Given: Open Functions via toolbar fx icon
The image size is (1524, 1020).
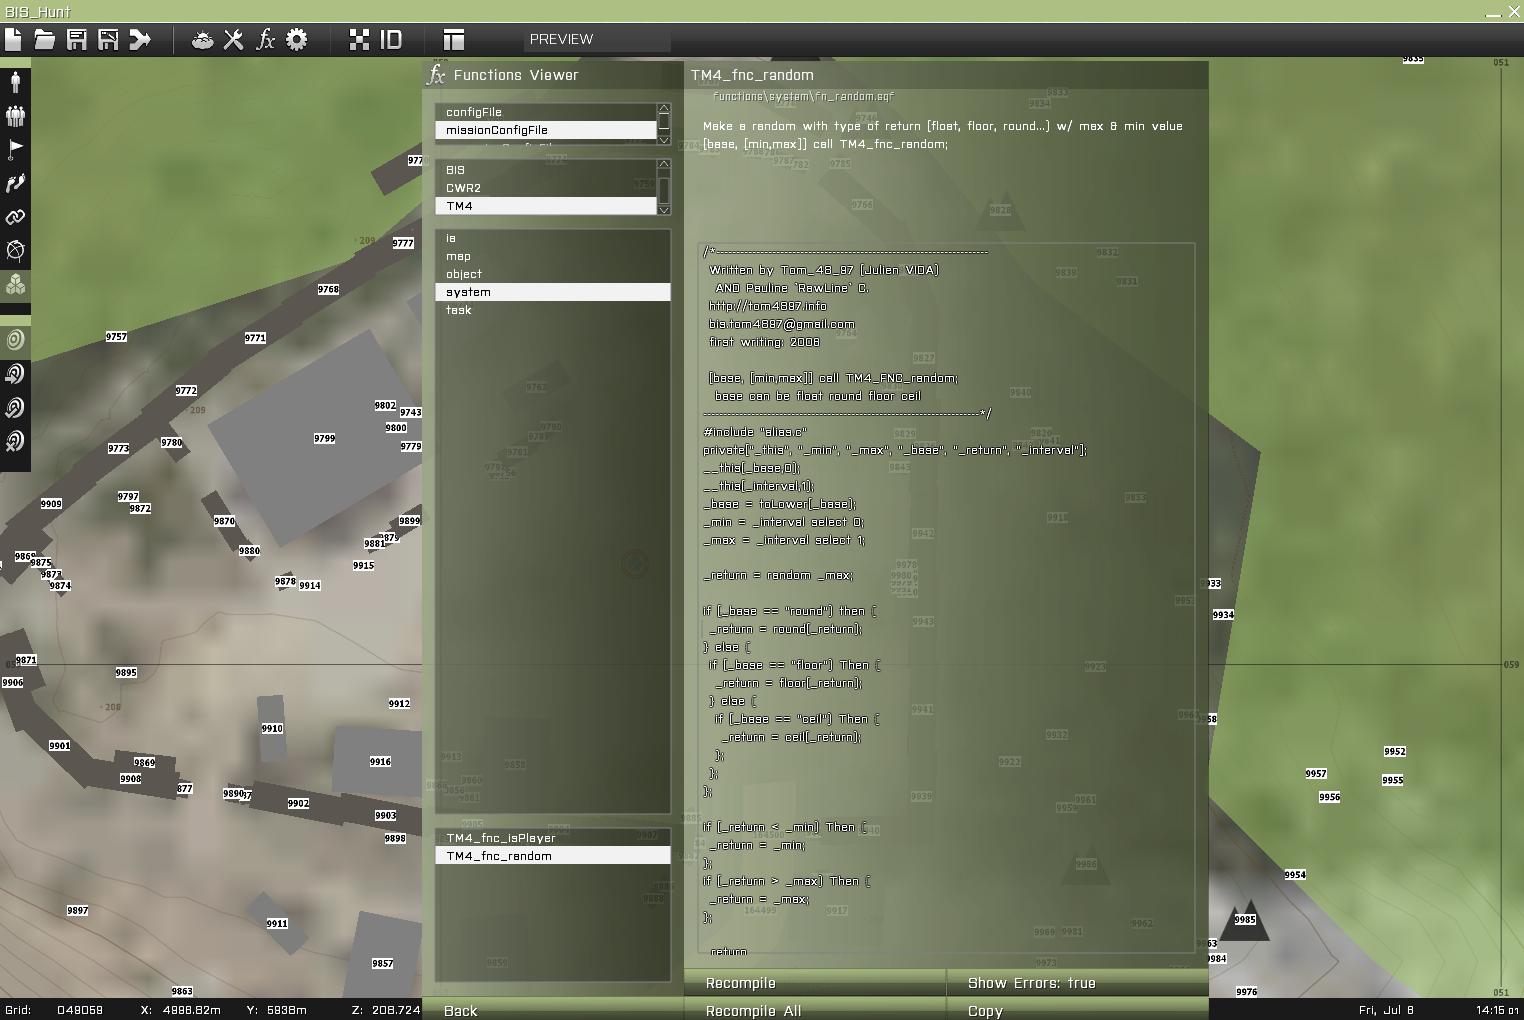Looking at the screenshot, I should tap(265, 39).
